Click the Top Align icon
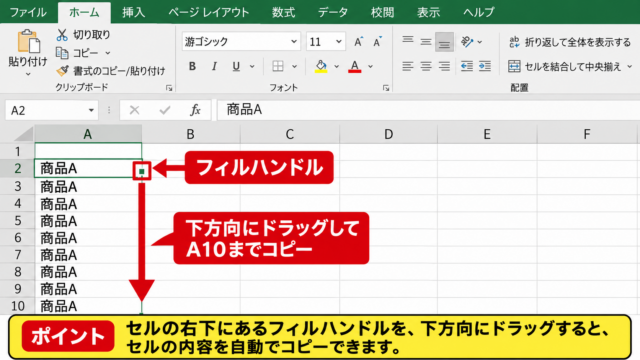Image resolution: width=640 pixels, height=360 pixels. point(407,40)
